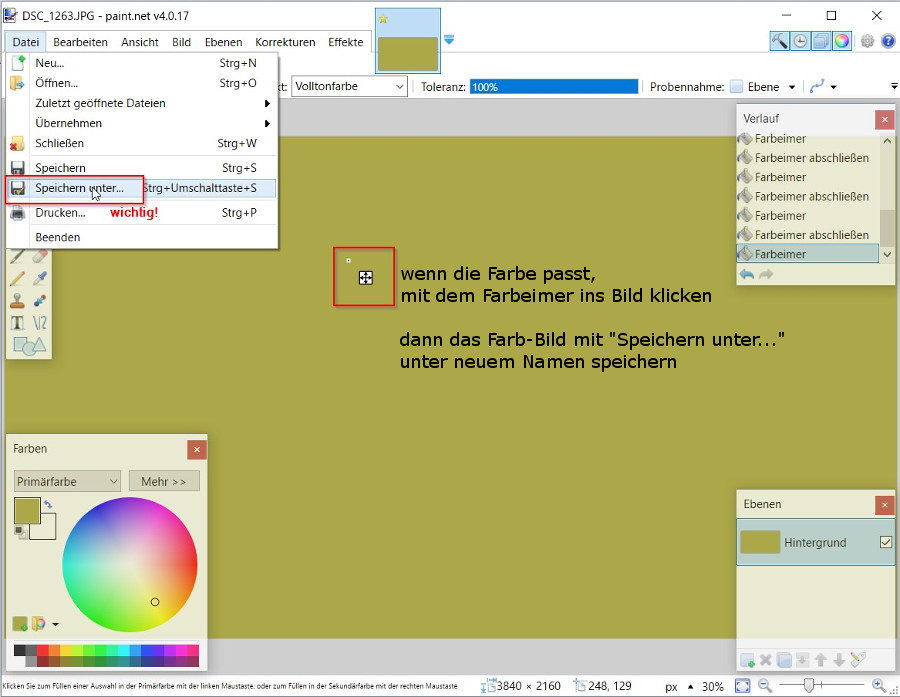Image resolution: width=900 pixels, height=697 pixels.
Task: Toggle the Colors window wheel icon
Action: 842,41
